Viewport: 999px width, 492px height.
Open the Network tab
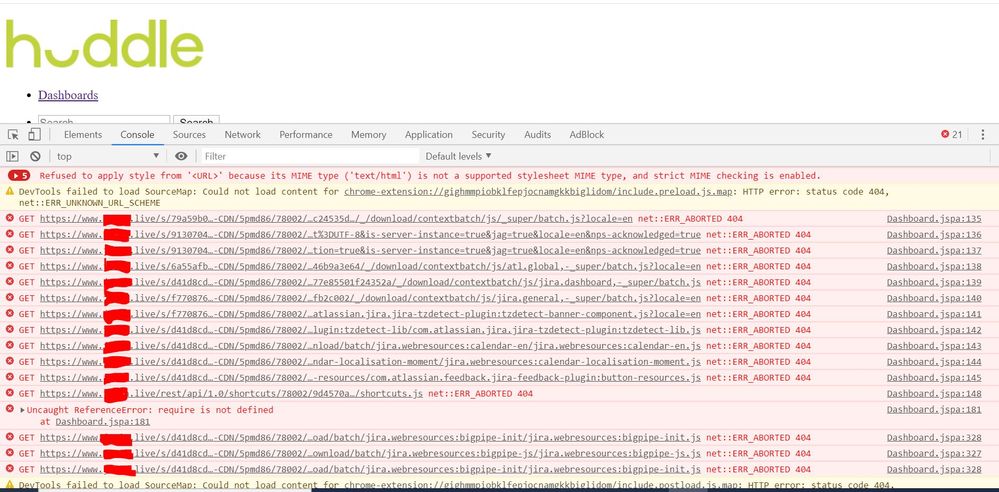(242, 134)
